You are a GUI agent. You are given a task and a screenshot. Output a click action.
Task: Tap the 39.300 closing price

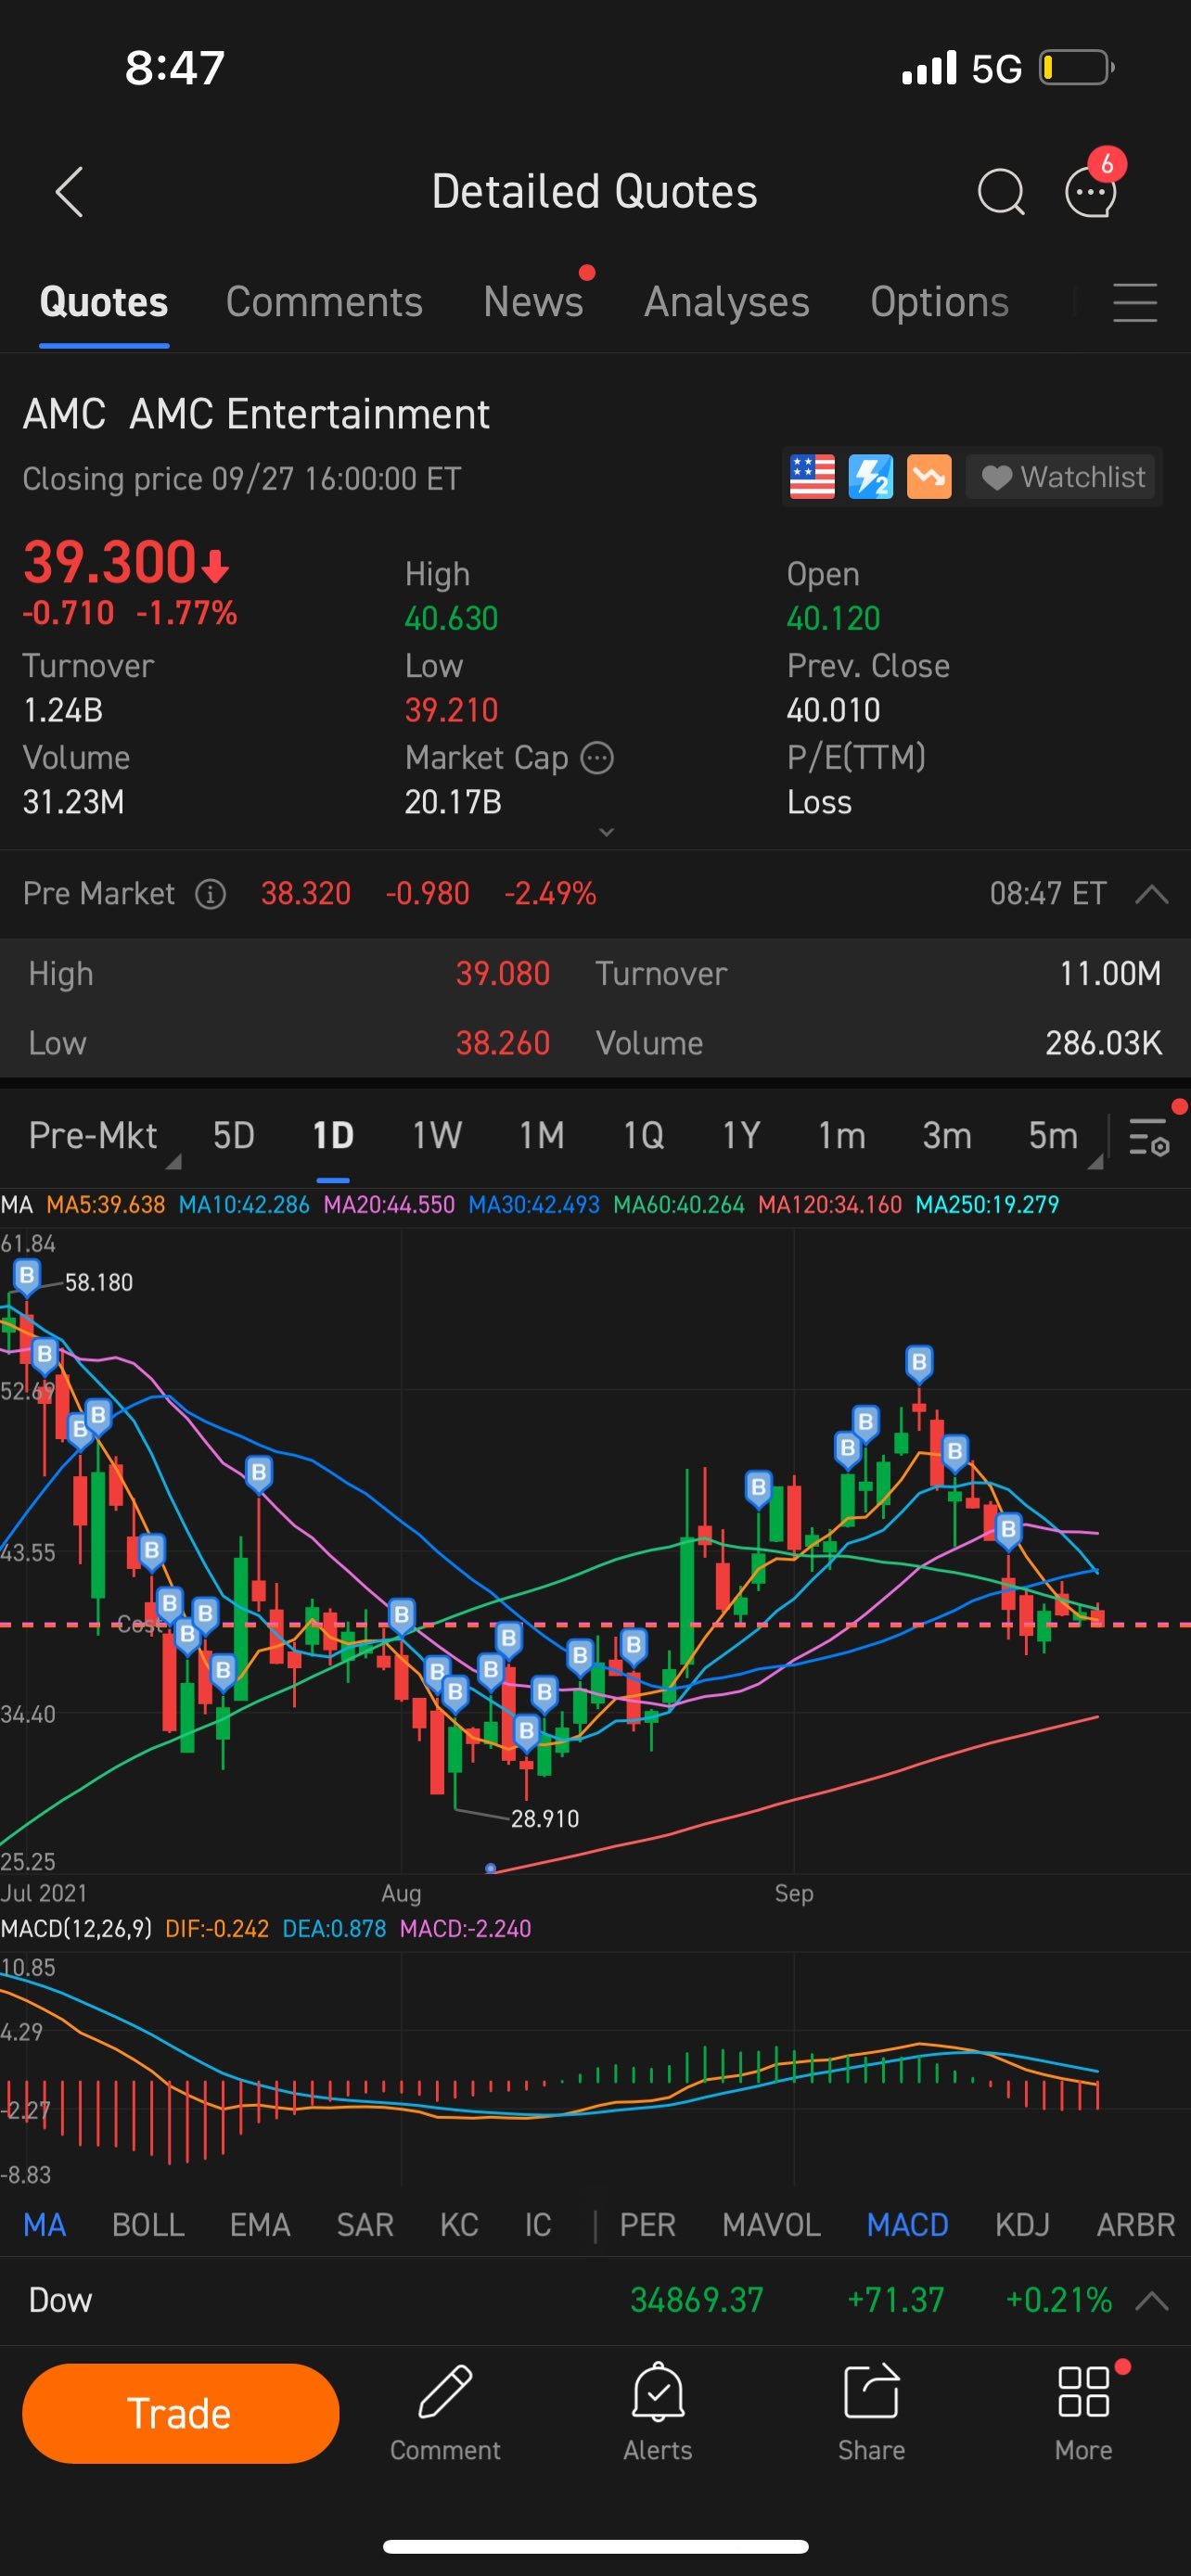click(x=110, y=562)
